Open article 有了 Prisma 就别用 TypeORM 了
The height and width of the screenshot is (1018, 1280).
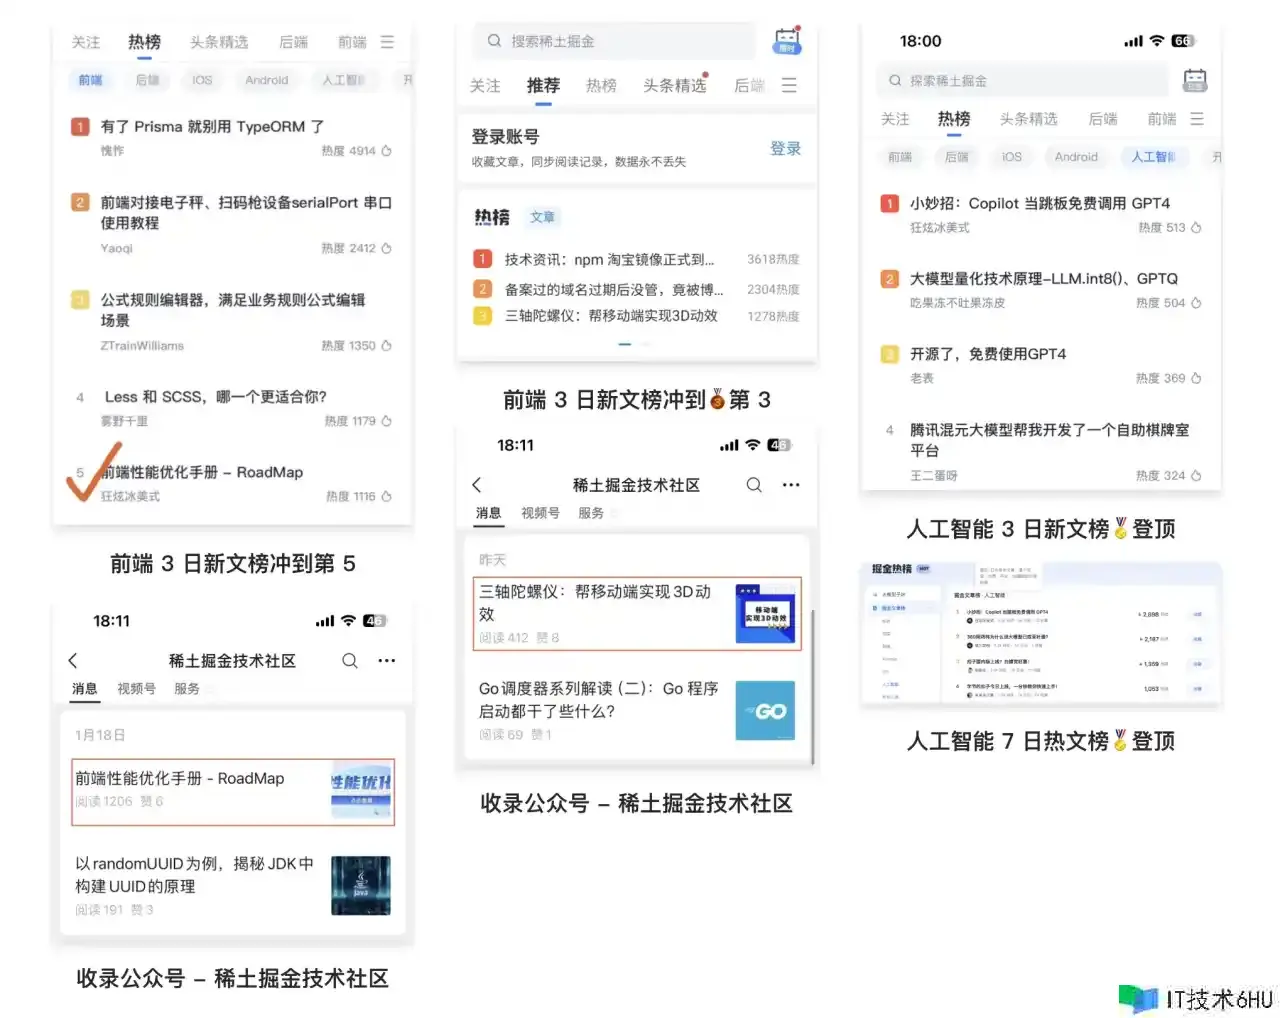click(x=212, y=127)
